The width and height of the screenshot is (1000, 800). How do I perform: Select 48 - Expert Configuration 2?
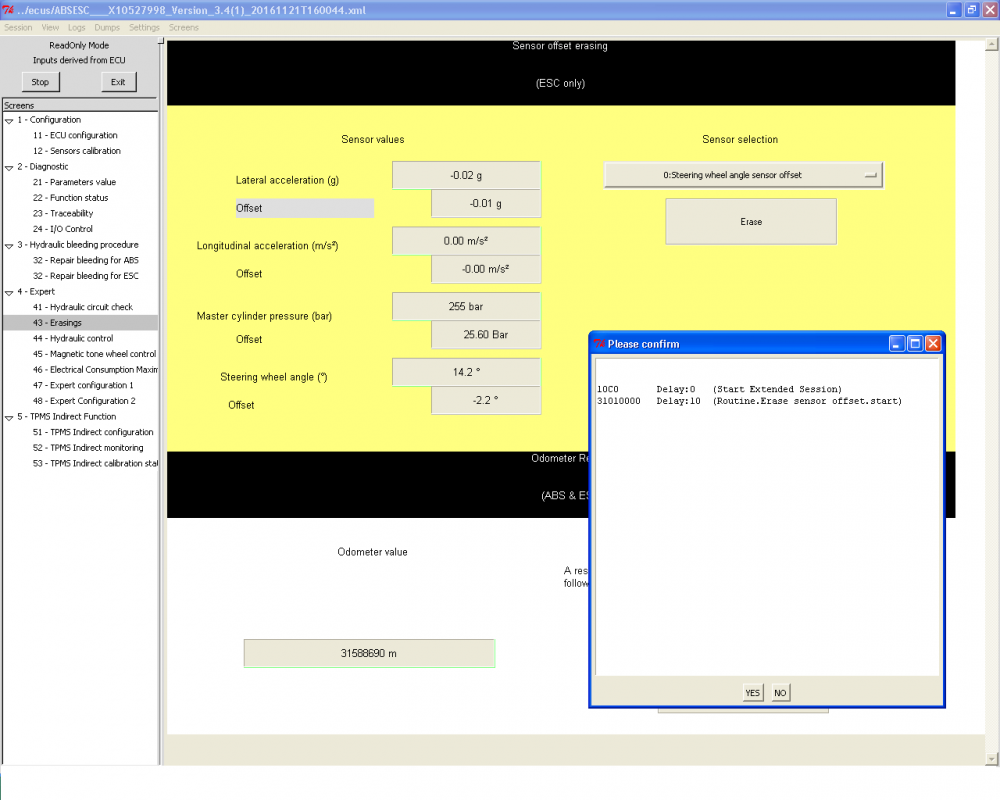[x=84, y=401]
